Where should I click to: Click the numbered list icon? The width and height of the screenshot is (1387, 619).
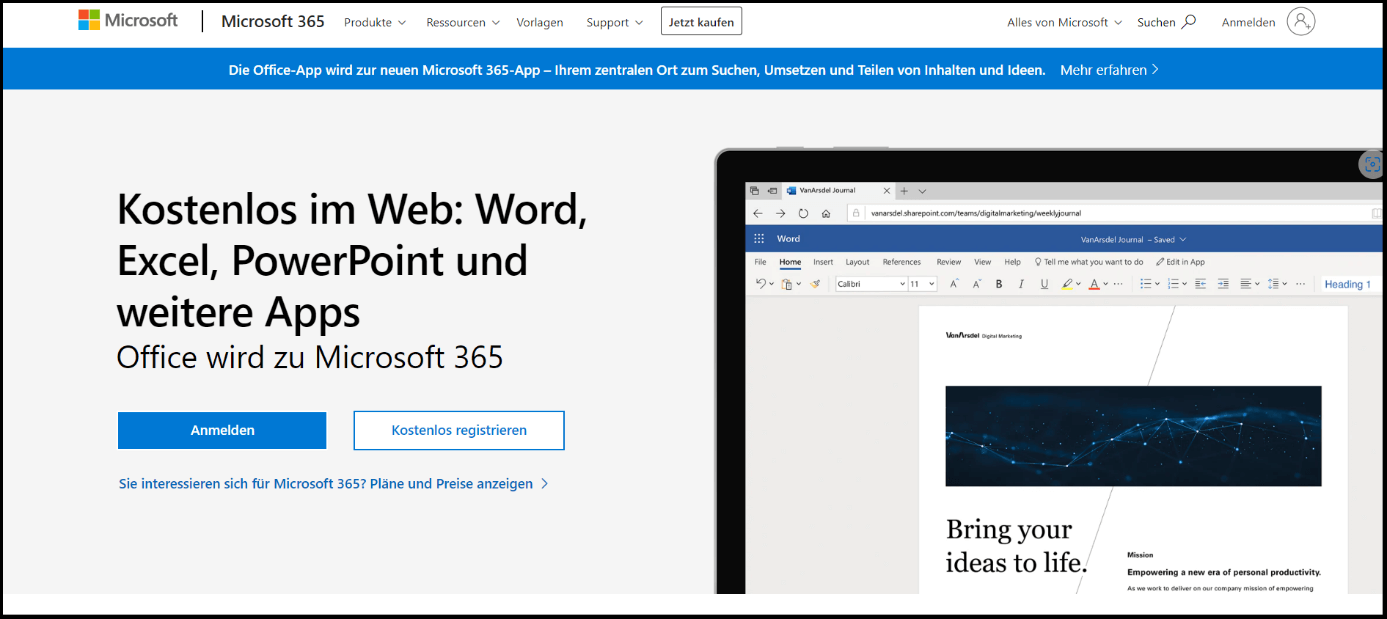click(1173, 284)
